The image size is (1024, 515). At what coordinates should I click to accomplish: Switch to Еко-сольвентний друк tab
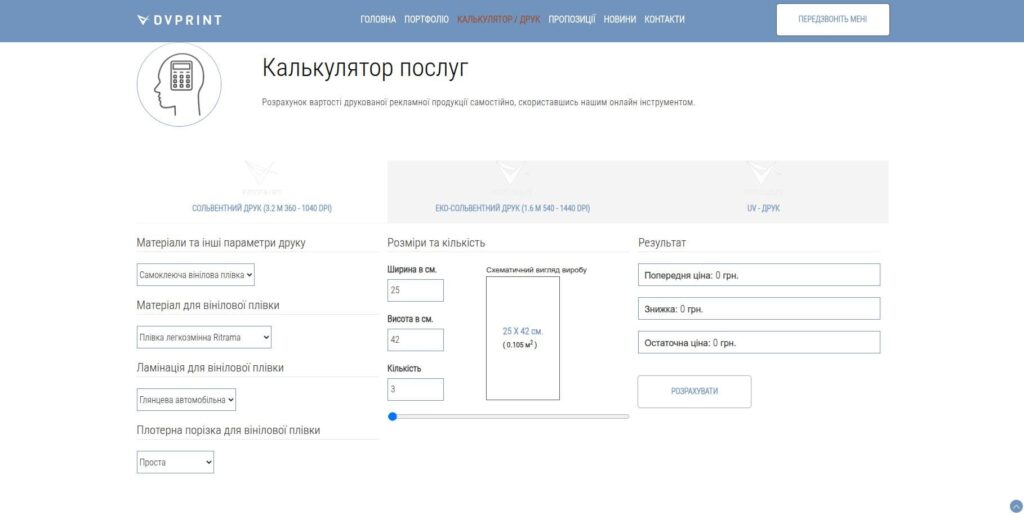pyautogui.click(x=512, y=191)
